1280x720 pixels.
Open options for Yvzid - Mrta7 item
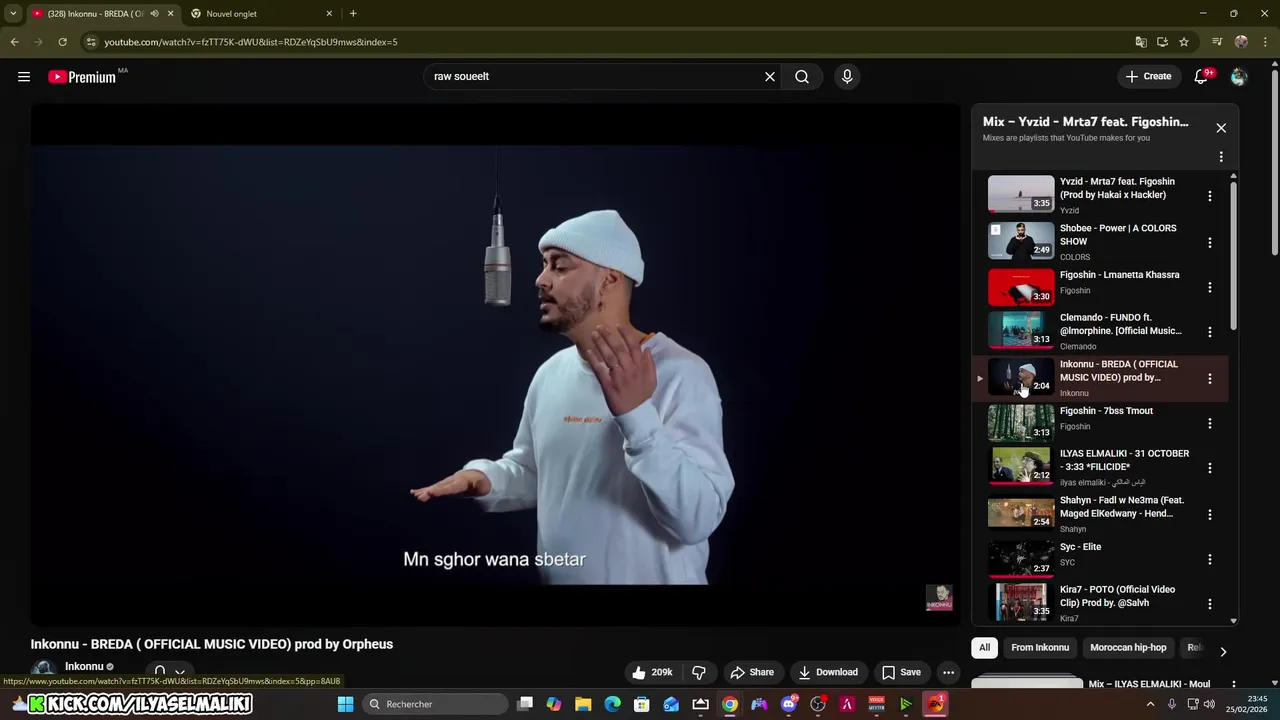pyautogui.click(x=1210, y=196)
